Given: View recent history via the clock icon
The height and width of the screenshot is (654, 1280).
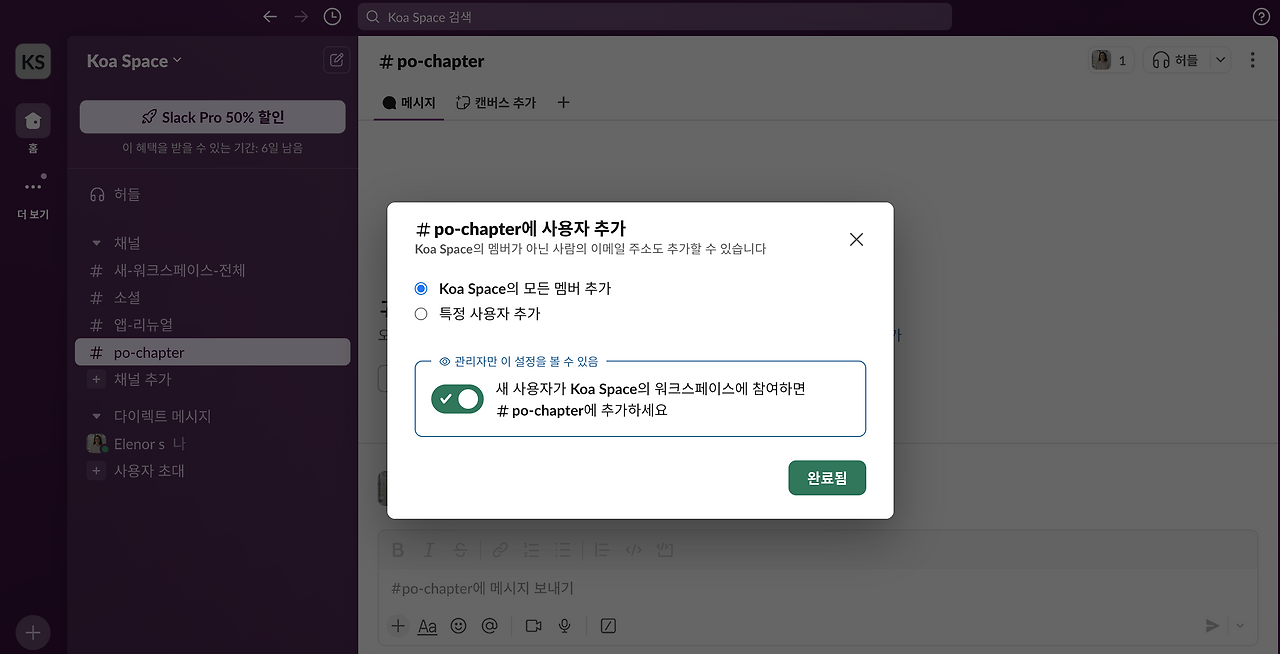Looking at the screenshot, I should pyautogui.click(x=332, y=16).
